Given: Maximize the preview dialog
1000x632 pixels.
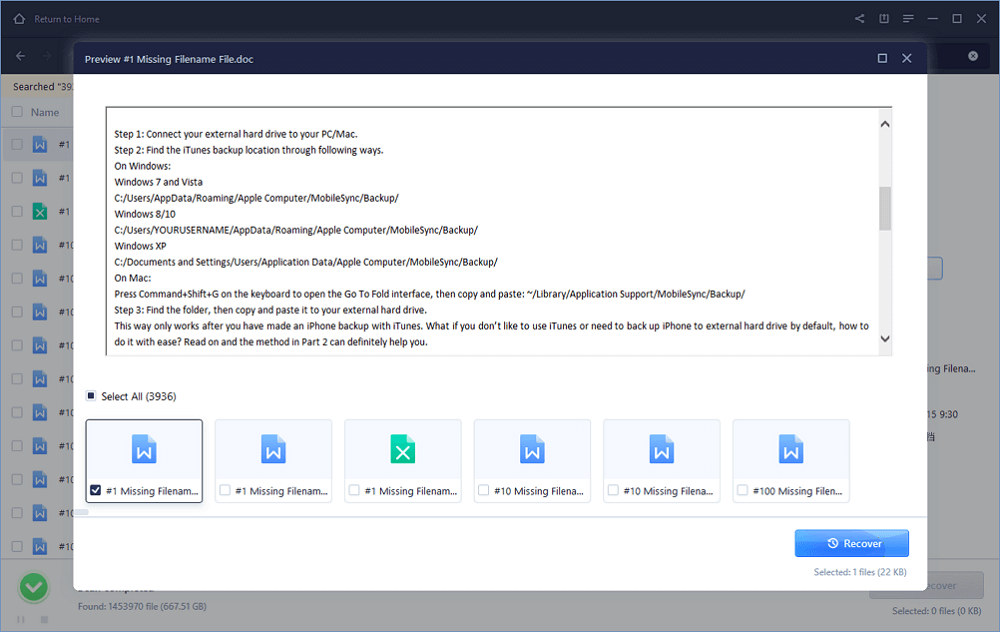Looking at the screenshot, I should pos(882,59).
